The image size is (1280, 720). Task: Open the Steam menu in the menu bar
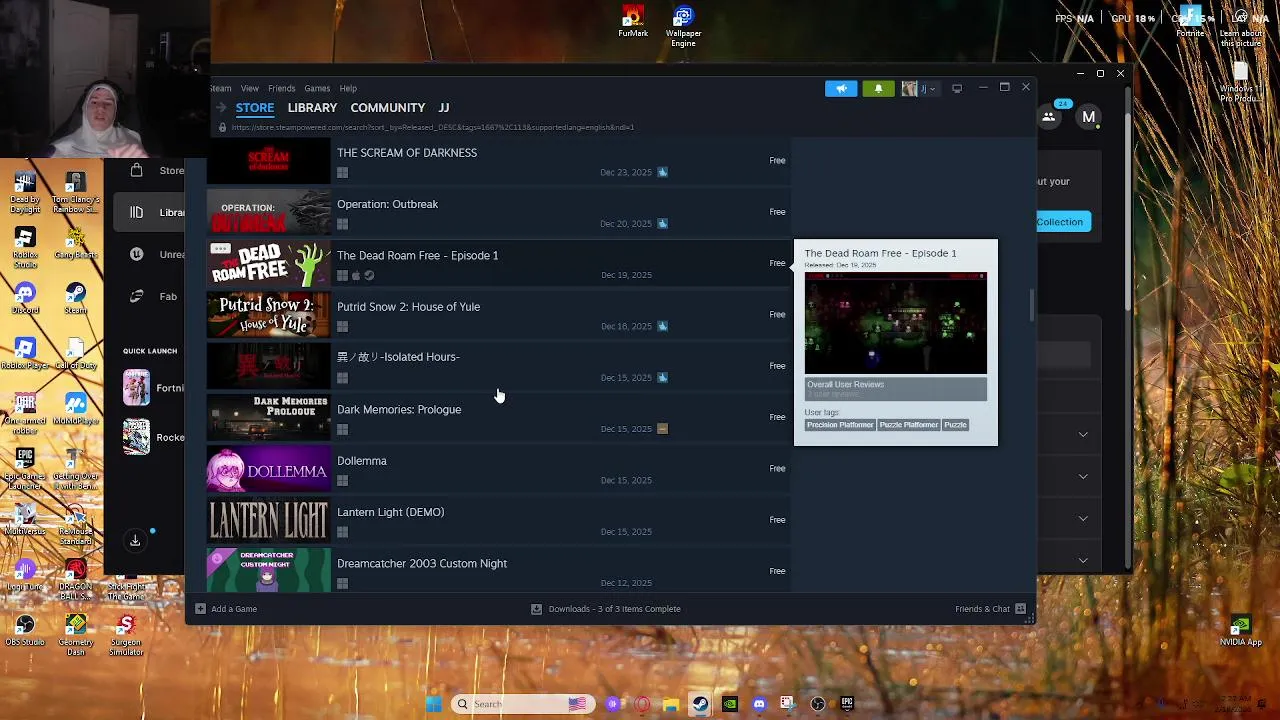(221, 88)
